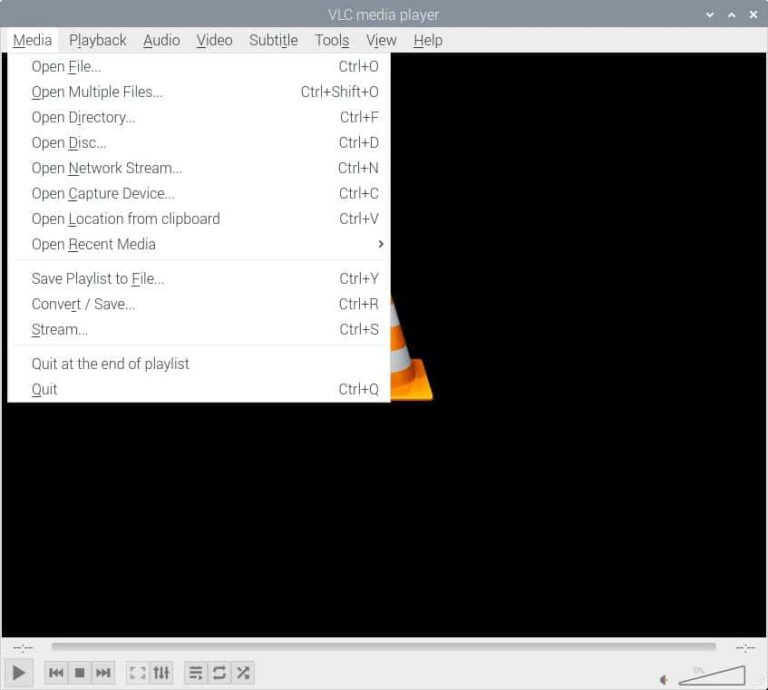Image resolution: width=768 pixels, height=690 pixels.
Task: Toggle loop repeat mode
Action: 219,673
